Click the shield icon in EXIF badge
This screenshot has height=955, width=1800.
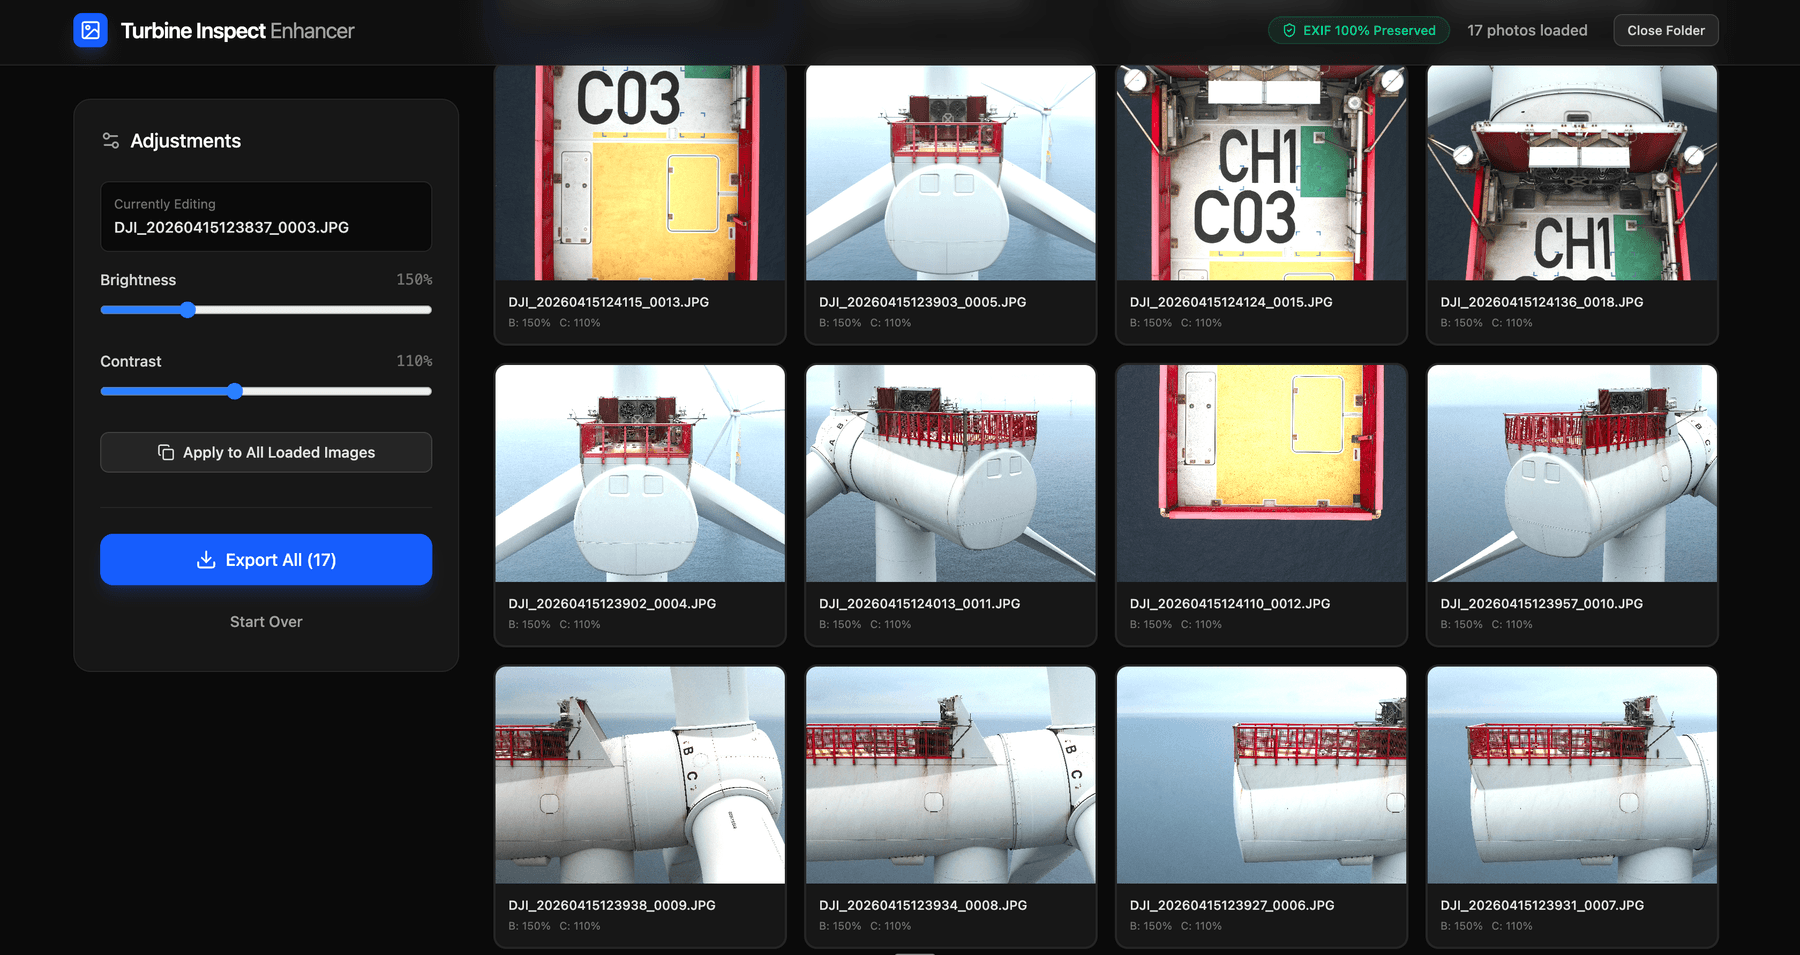1289,31
